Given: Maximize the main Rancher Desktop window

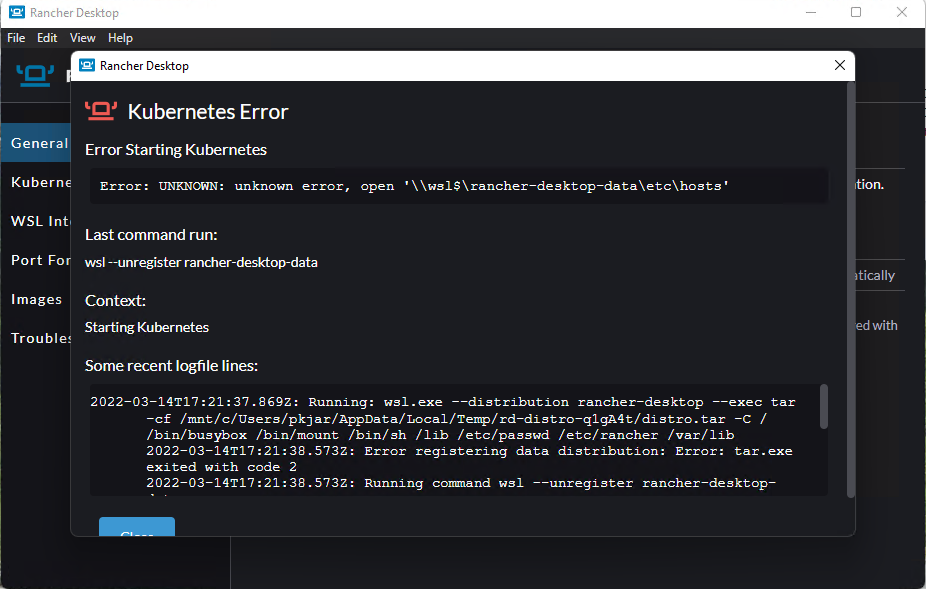Looking at the screenshot, I should 856,12.
